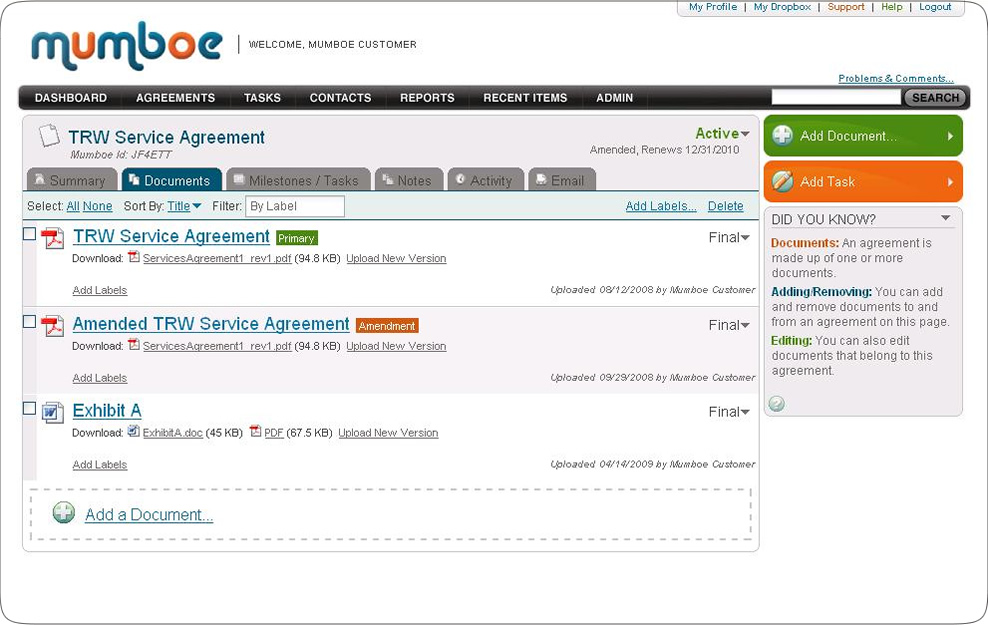The image size is (988, 625).
Task: Open My Dropbox link
Action: point(782,6)
